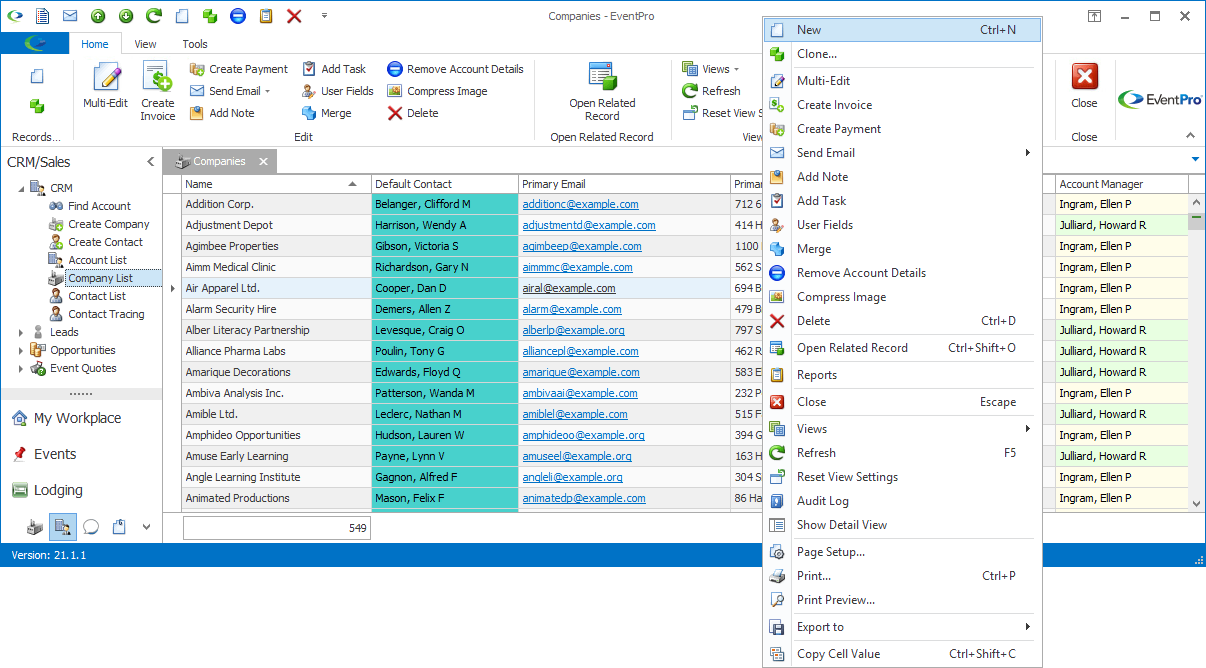Open Export to submenu in context menu
Viewport: 1206px width, 668px height.
coord(903,627)
